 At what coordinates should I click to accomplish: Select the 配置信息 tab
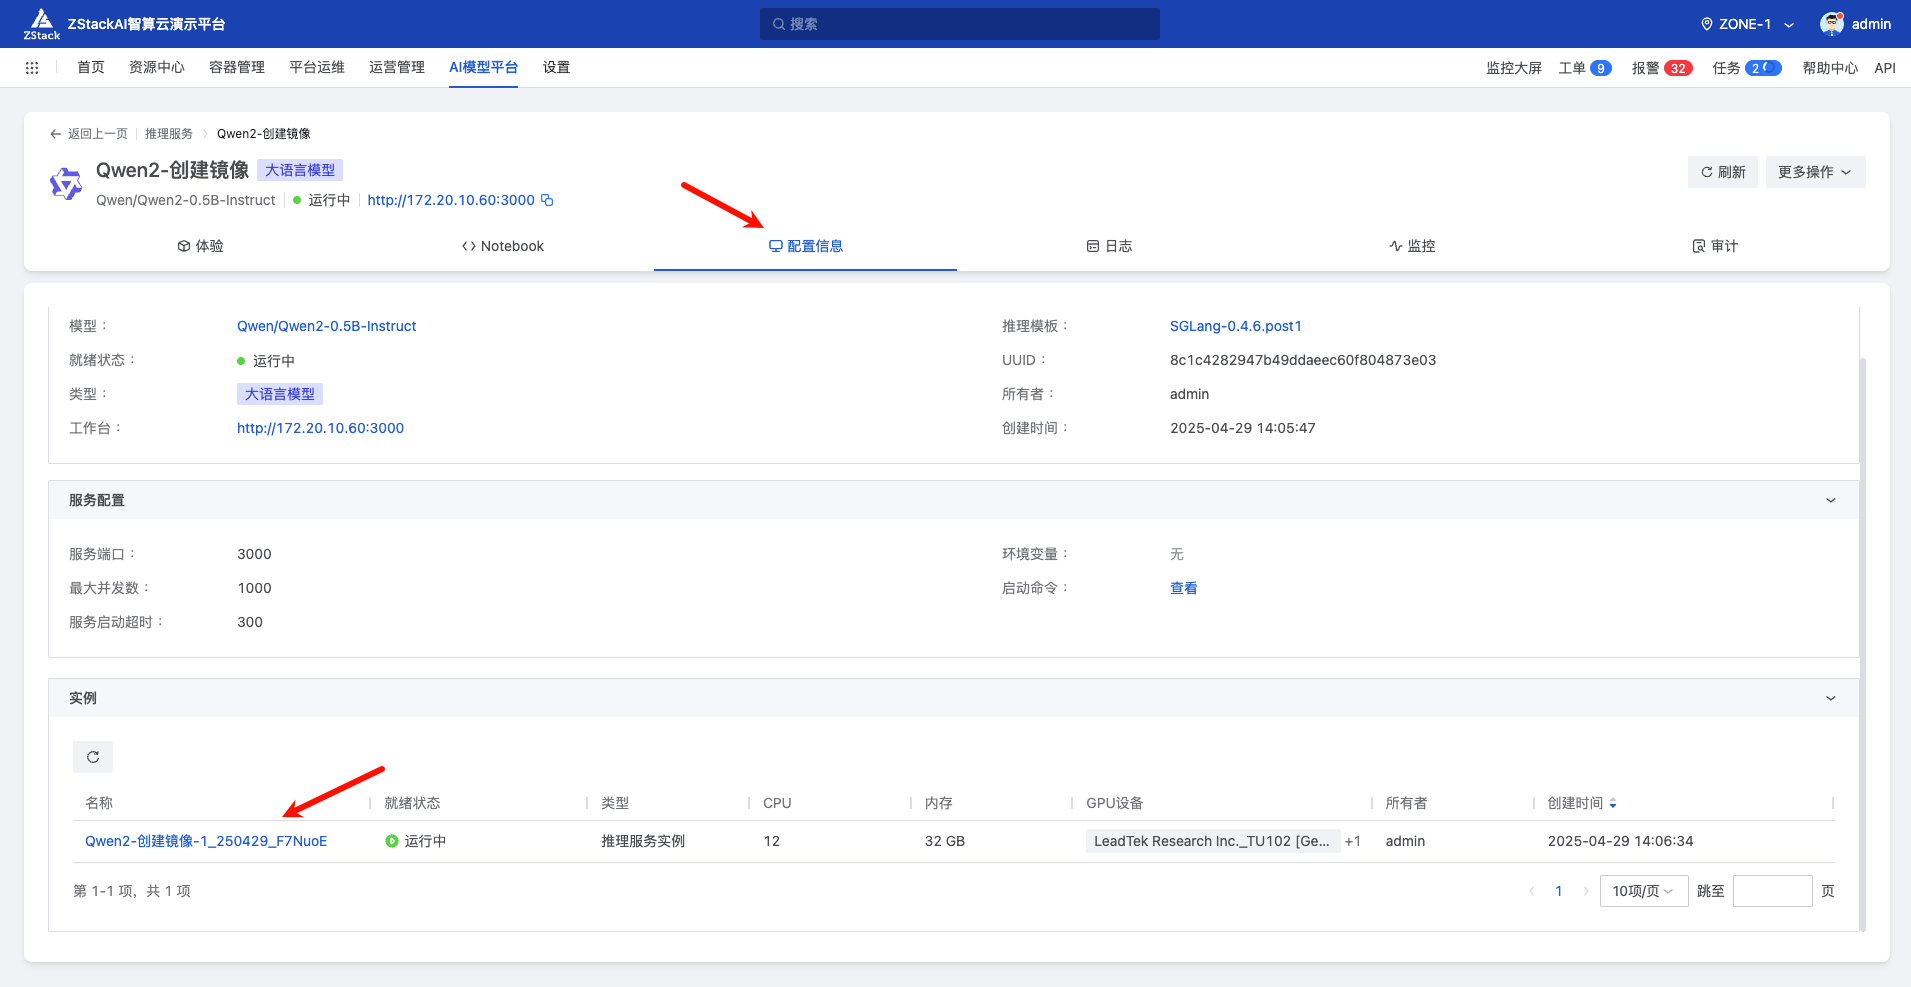[806, 246]
